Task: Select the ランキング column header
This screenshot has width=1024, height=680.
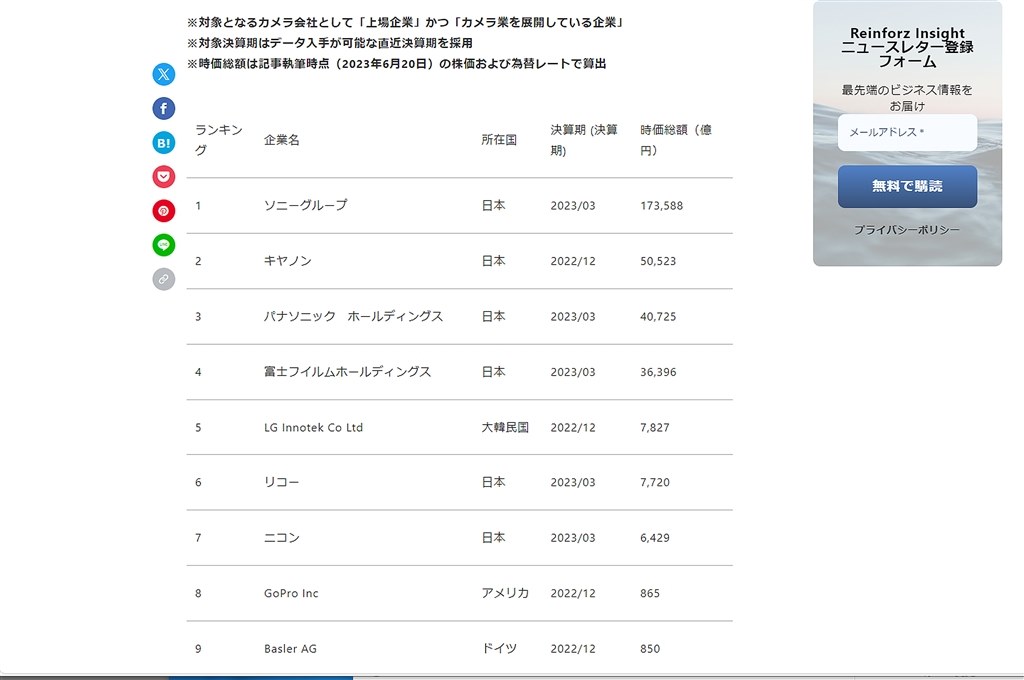Action: (x=219, y=140)
